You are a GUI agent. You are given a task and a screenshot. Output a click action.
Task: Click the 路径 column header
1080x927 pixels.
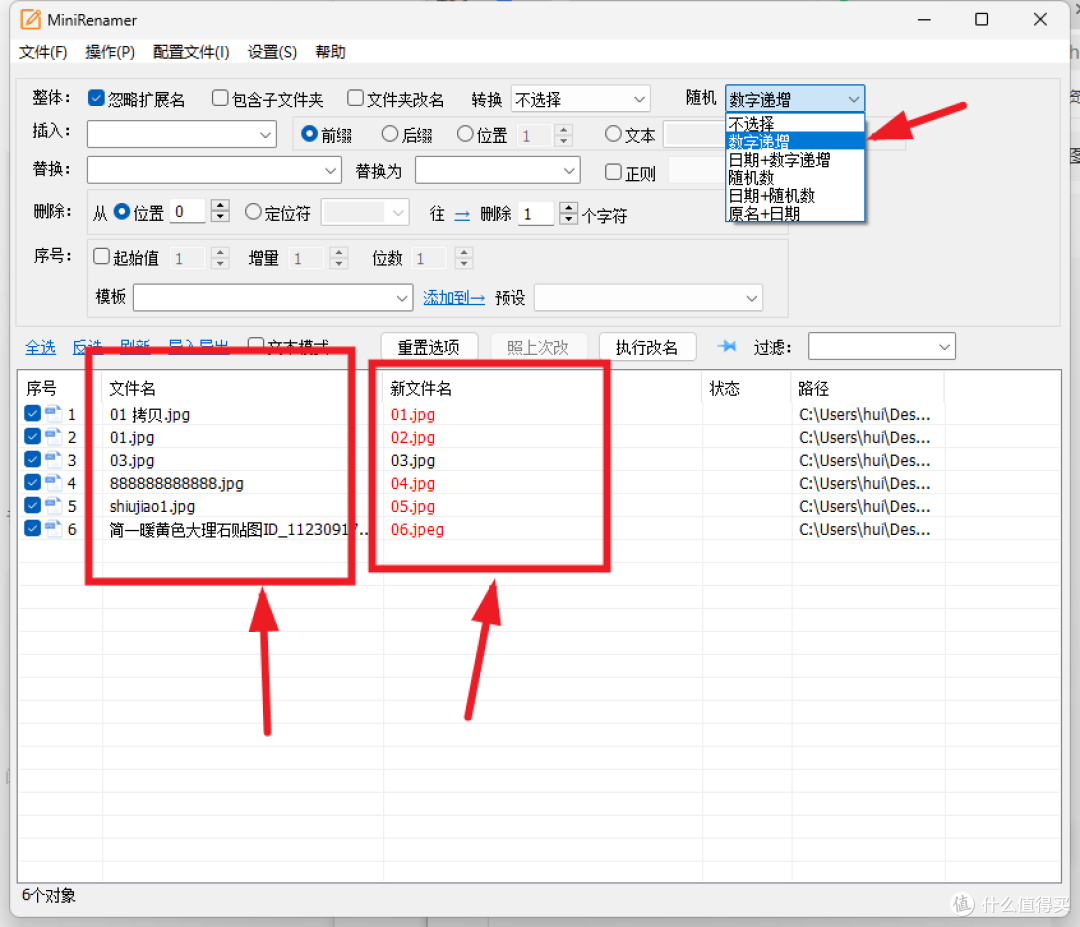point(868,388)
